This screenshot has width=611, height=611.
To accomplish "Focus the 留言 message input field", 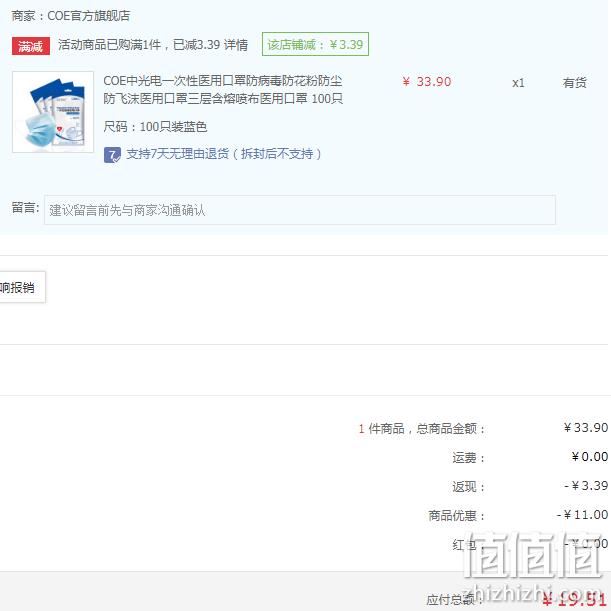I will pos(300,210).
